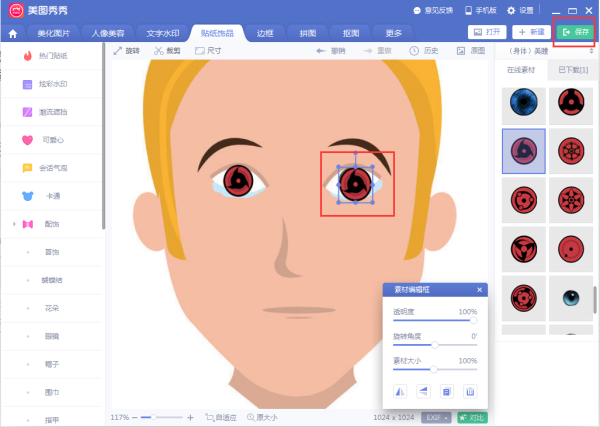This screenshot has width=600, height=427.
Task: Pick the light blue eye thumbnail
Action: [x=571, y=298]
